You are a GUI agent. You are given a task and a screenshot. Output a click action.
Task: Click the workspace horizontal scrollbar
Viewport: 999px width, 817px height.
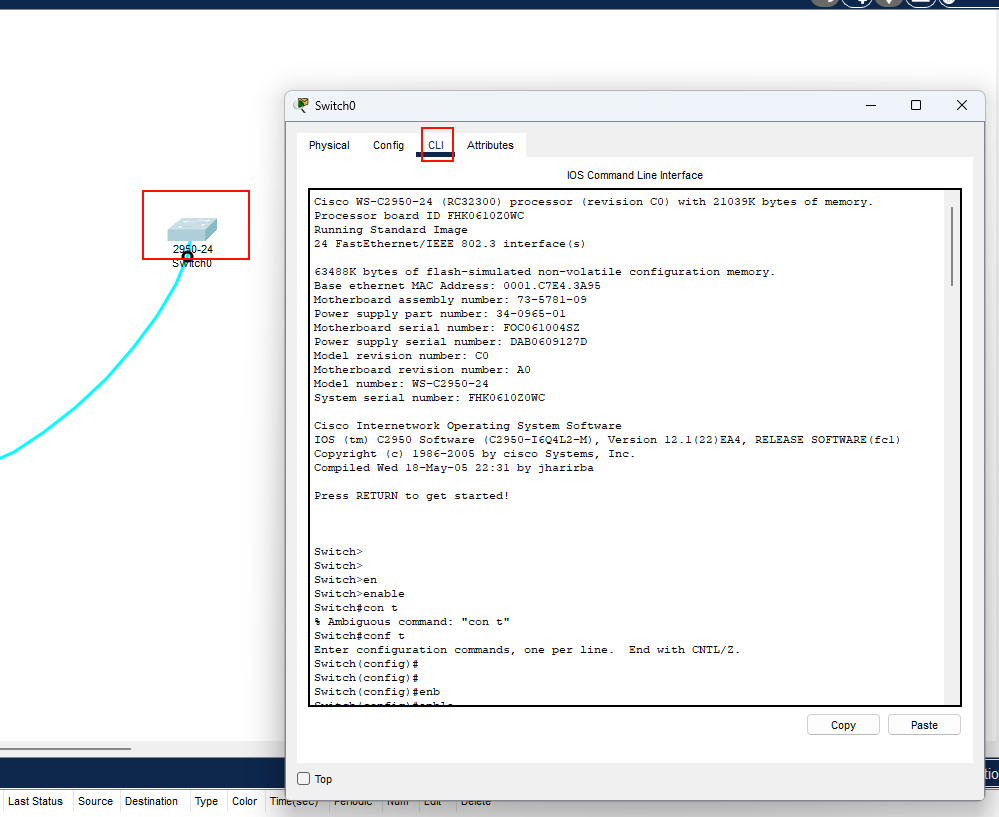click(65, 748)
